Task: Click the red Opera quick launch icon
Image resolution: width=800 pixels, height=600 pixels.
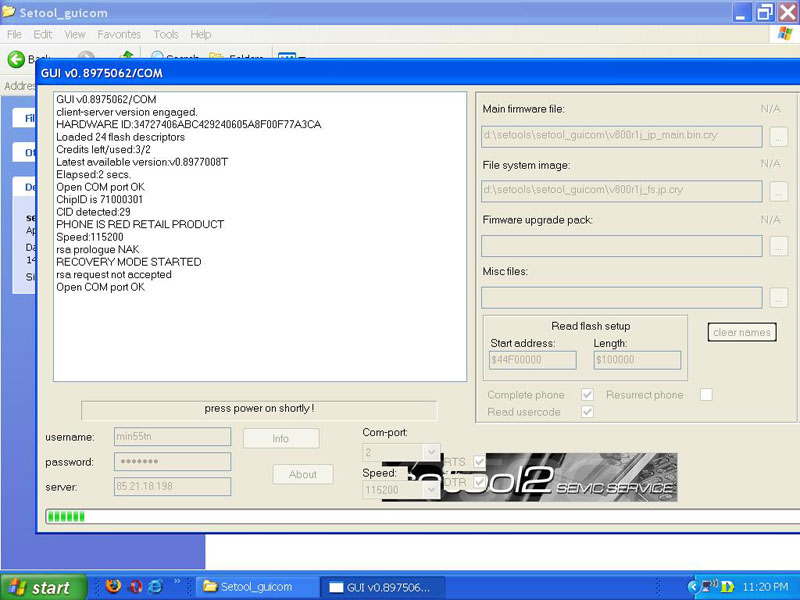Action: 134,586
